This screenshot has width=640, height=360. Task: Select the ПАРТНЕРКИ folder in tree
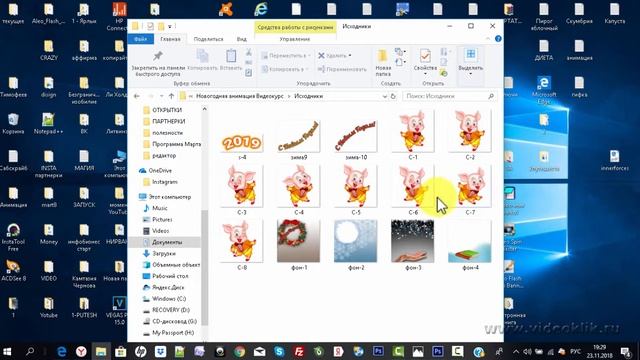click(x=169, y=121)
